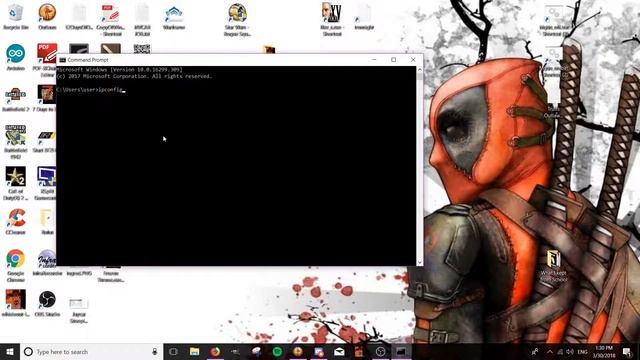Open the 7 Days to Die shortcut
The image size is (640, 360).
[46, 98]
